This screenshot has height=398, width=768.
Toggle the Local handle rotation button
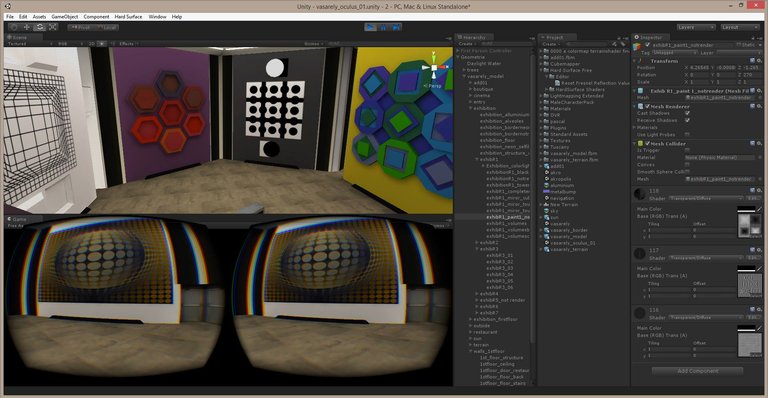tap(106, 27)
